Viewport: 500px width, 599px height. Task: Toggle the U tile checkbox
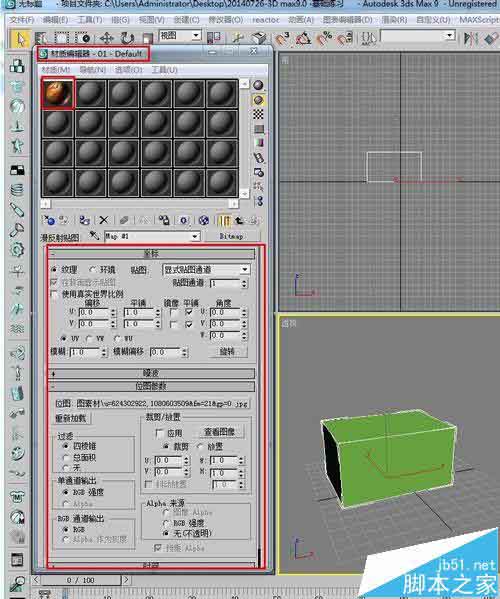click(189, 312)
